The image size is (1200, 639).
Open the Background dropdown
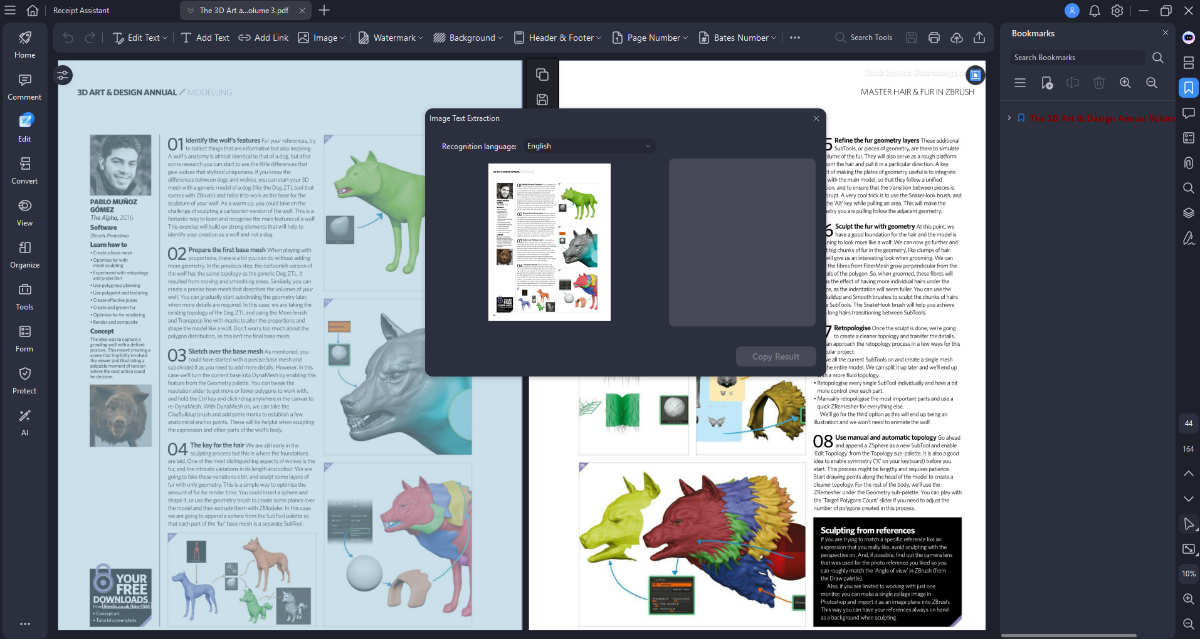pyautogui.click(x=468, y=37)
